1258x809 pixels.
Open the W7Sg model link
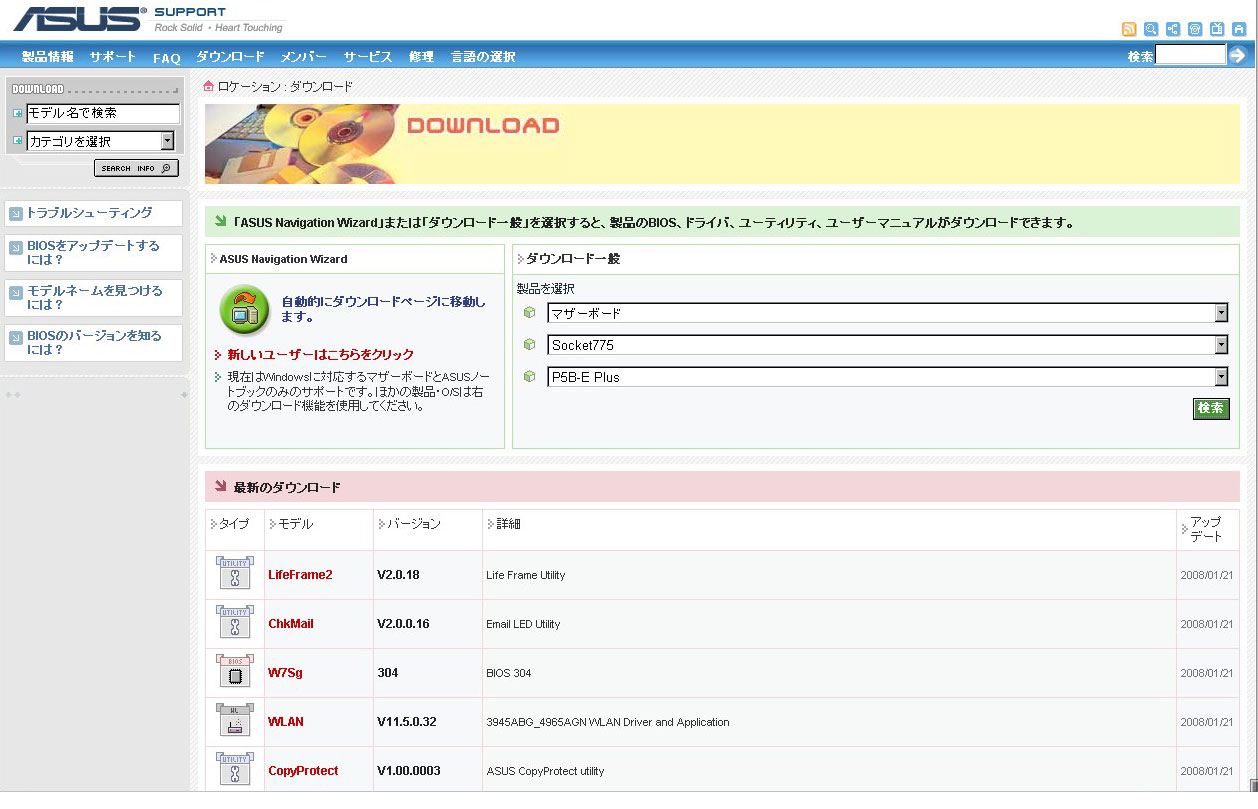click(x=285, y=673)
